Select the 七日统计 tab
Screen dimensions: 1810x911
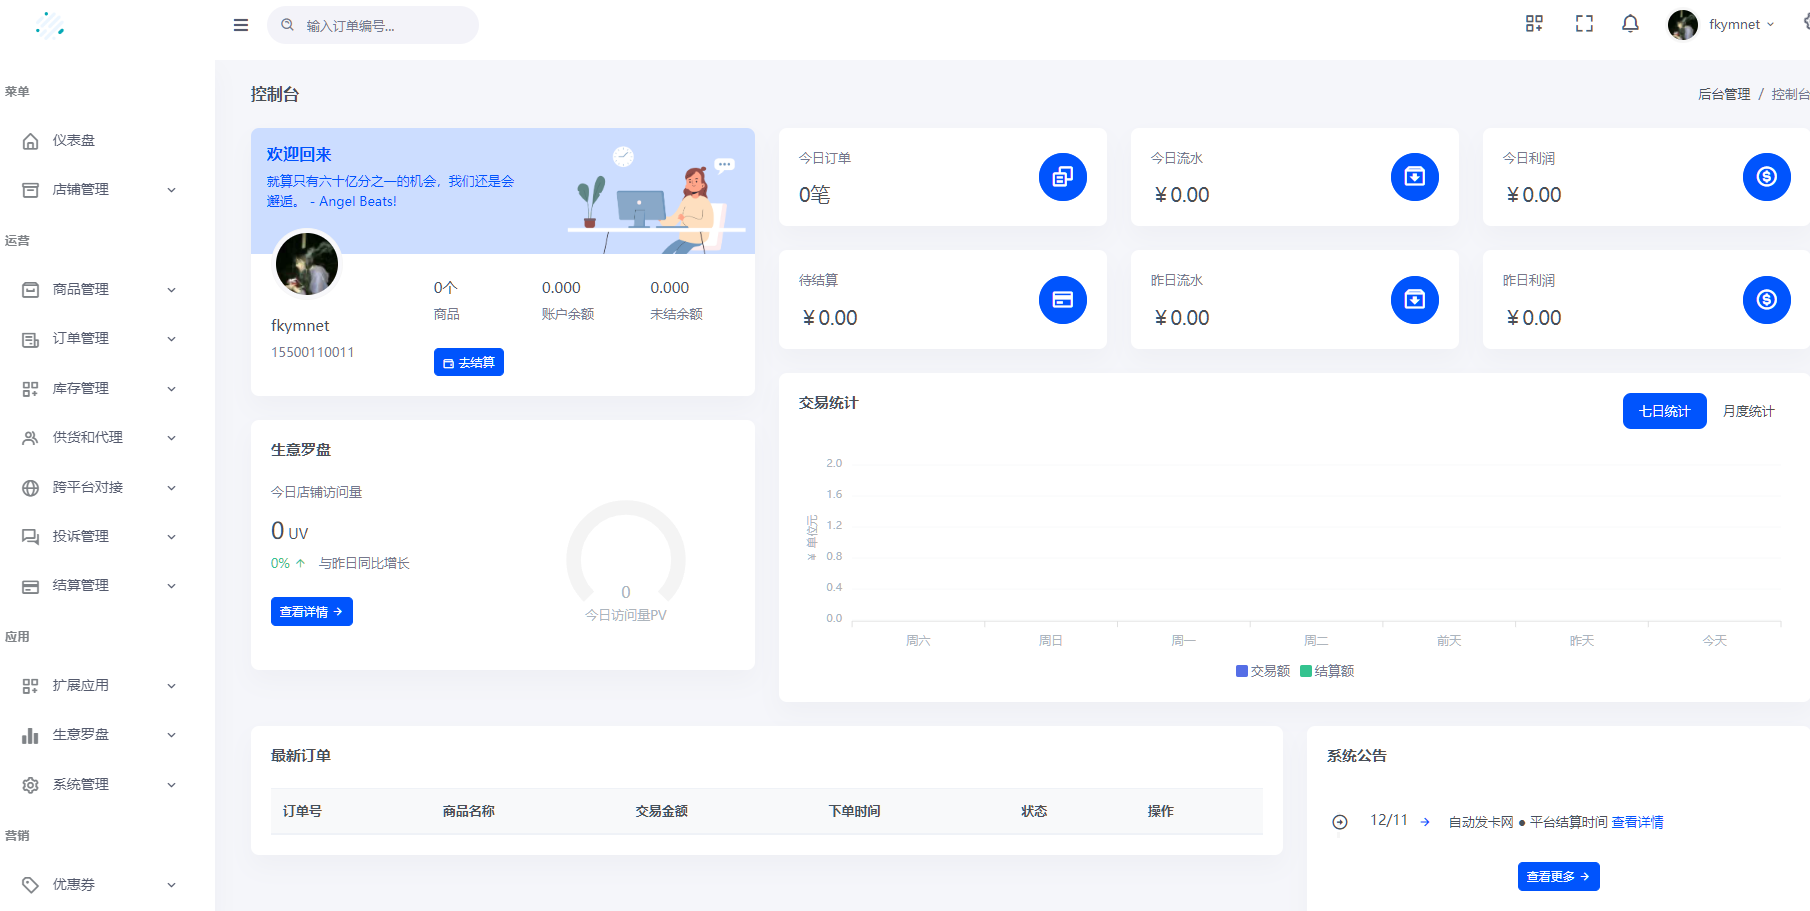[x=1664, y=411]
